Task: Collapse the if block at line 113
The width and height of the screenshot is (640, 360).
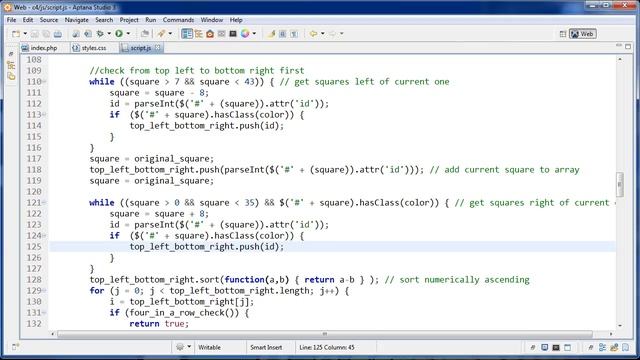Action: pos(44,115)
